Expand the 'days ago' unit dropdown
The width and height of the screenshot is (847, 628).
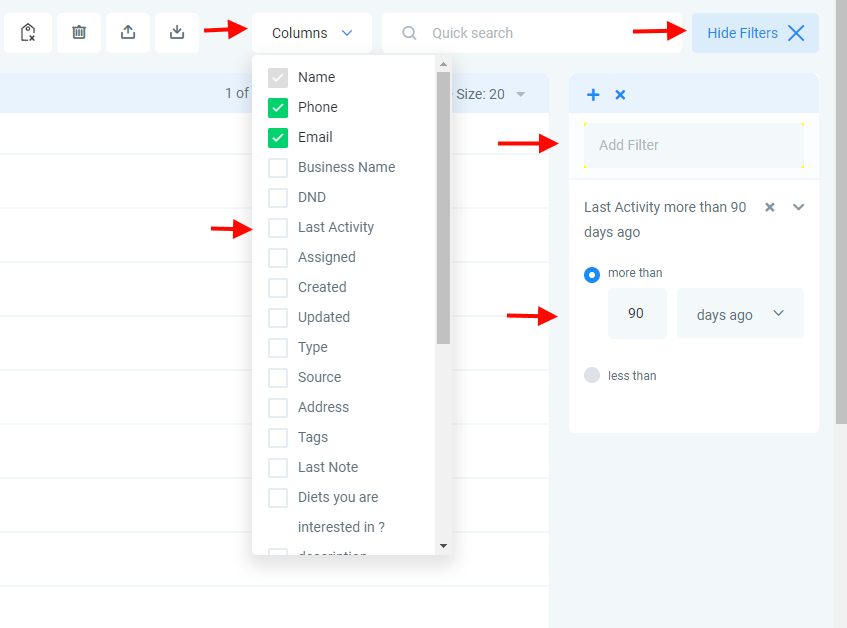pos(740,314)
